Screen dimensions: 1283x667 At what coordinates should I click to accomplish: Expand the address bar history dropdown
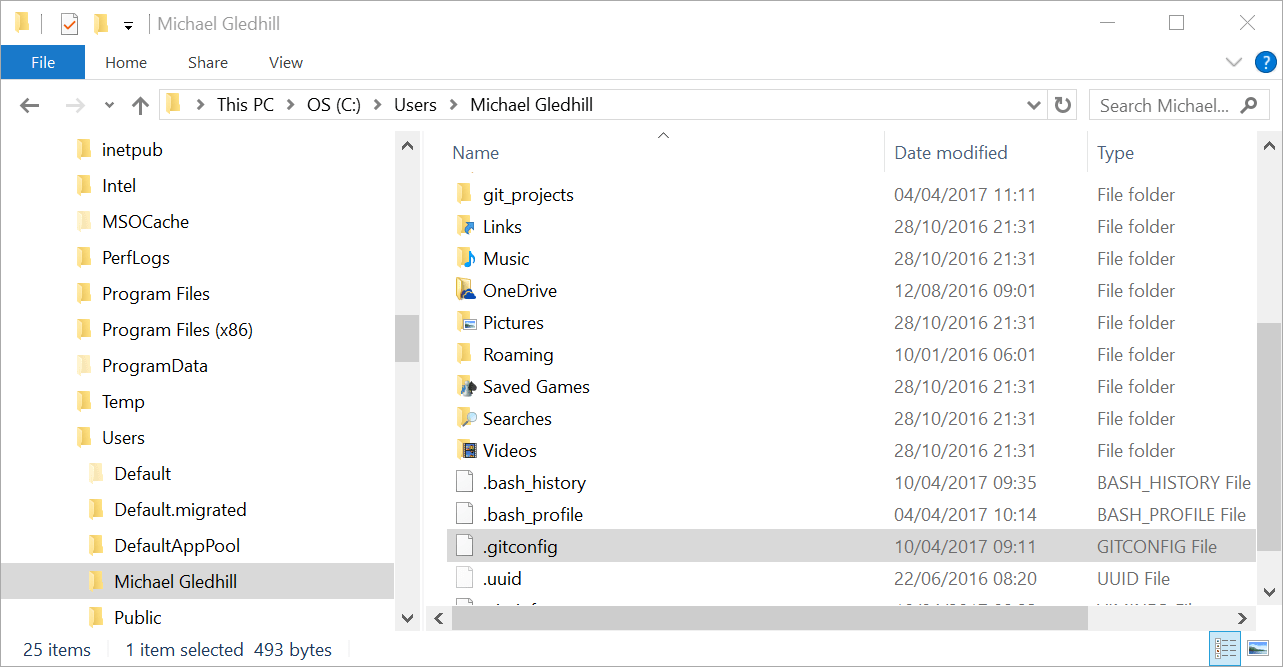(1033, 104)
